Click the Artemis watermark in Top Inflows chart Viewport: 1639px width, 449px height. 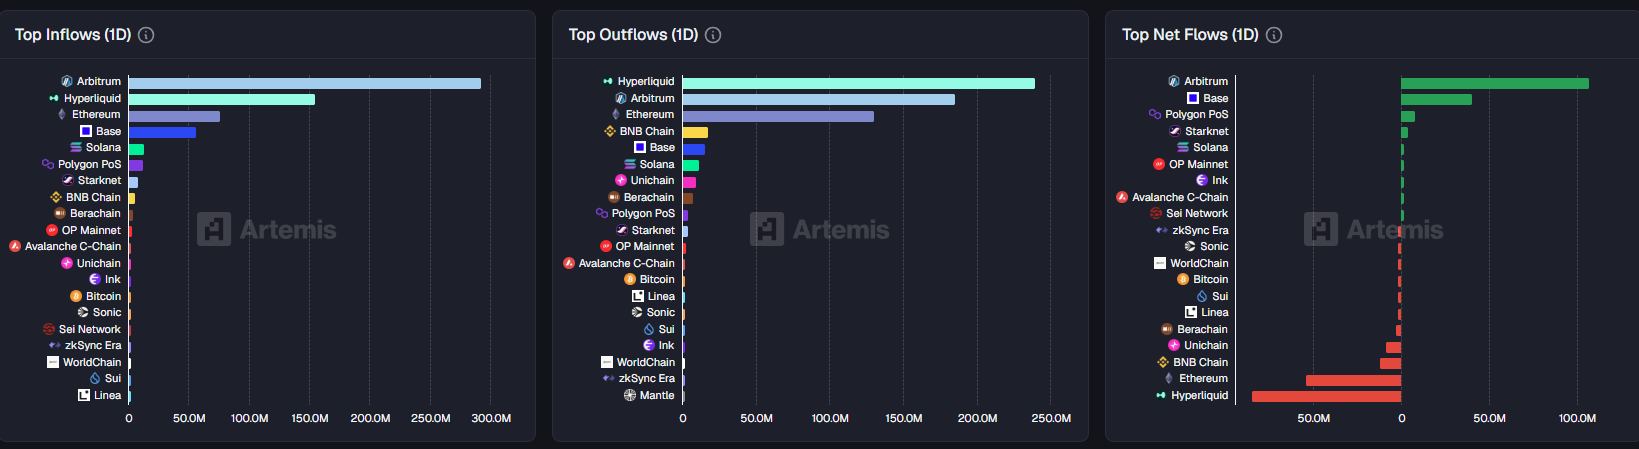(267, 230)
